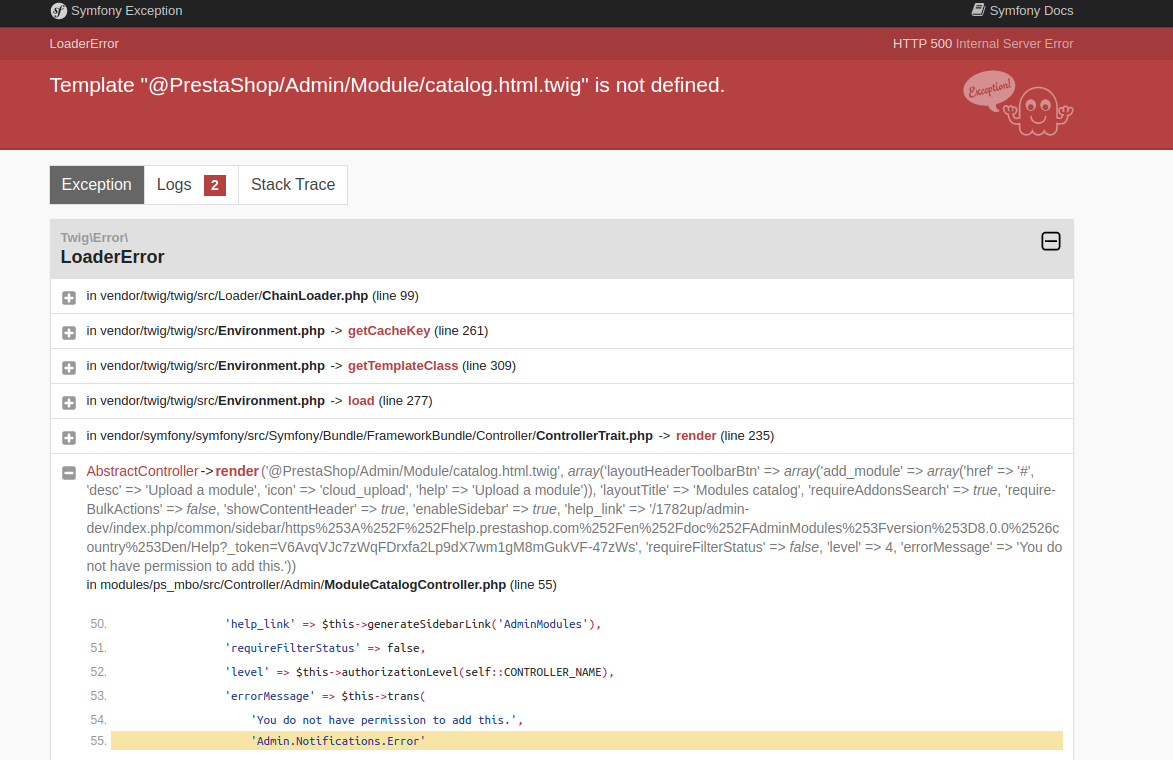
Task: Click ModuleCatalogController.php file path
Action: (x=296, y=585)
